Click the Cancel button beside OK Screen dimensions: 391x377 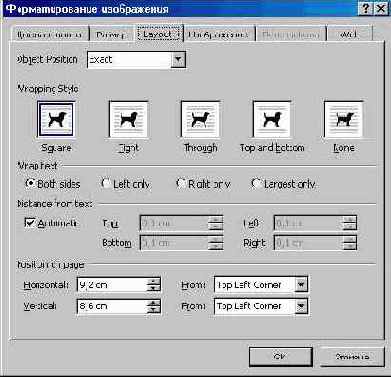point(351,357)
